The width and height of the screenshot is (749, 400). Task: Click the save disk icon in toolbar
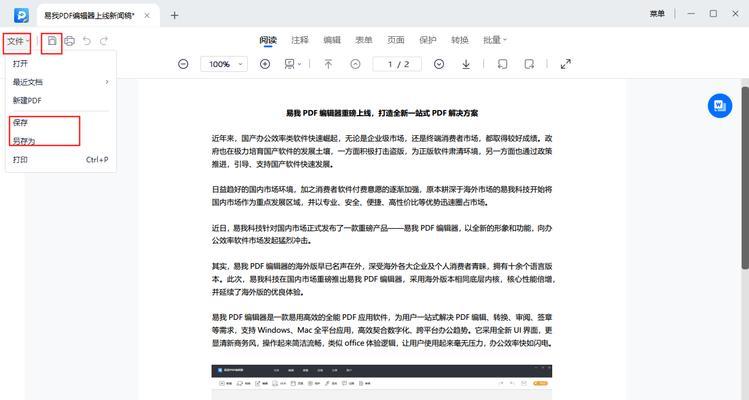tap(52, 41)
